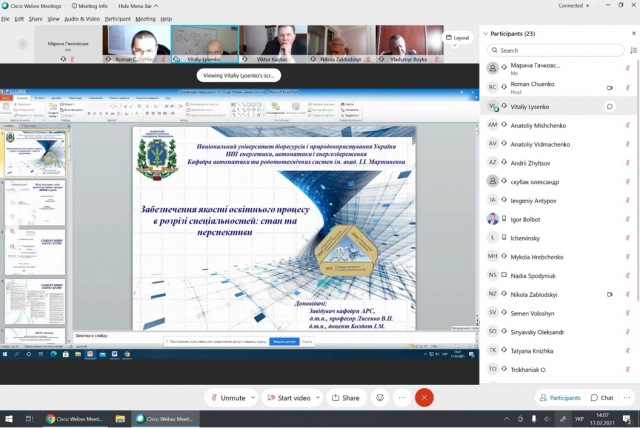Click the Search participants field
The width and height of the screenshot is (640, 428).
point(556,50)
